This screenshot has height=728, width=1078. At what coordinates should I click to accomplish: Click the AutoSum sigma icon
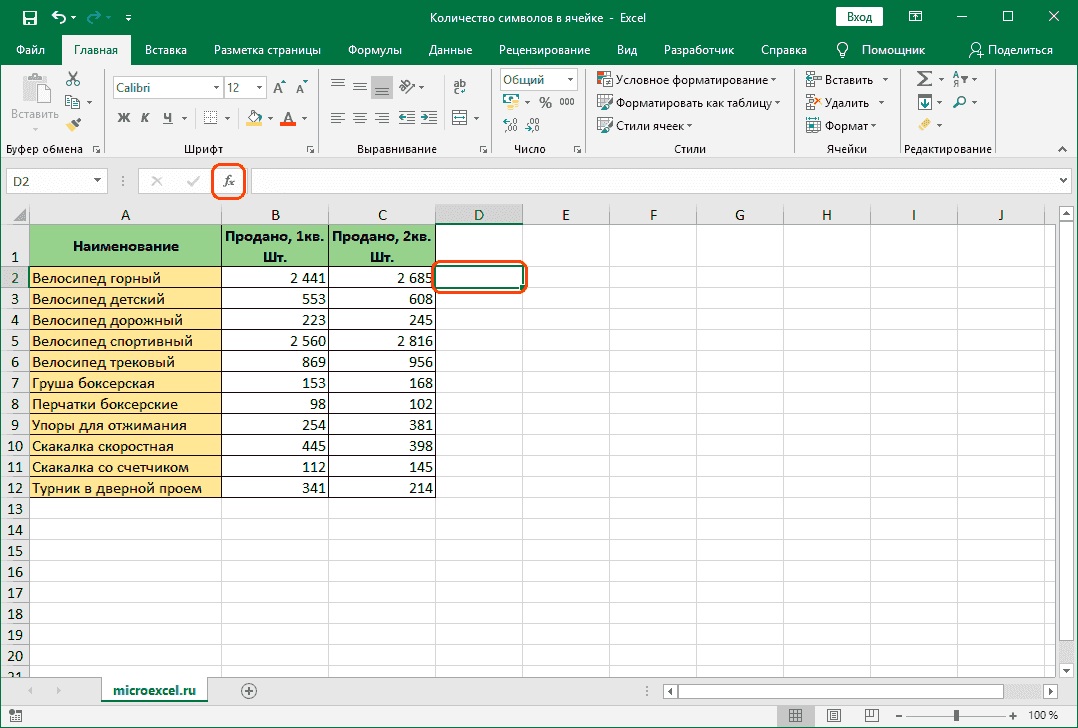pyautogui.click(x=924, y=79)
